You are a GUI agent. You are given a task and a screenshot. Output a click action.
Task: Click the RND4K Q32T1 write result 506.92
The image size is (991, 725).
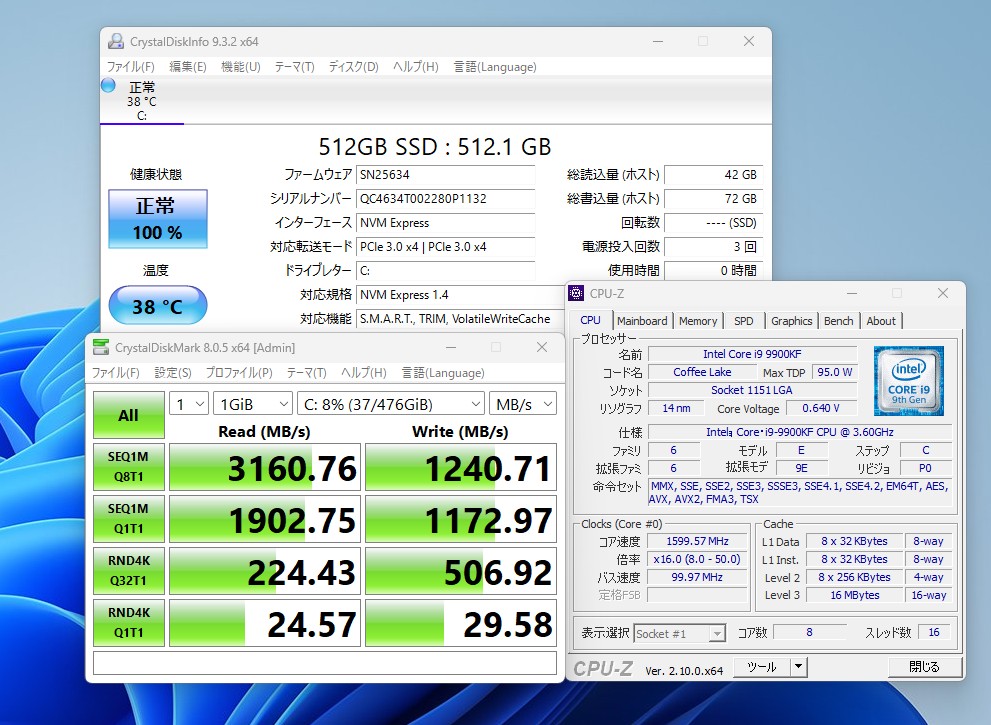pyautogui.click(x=461, y=571)
